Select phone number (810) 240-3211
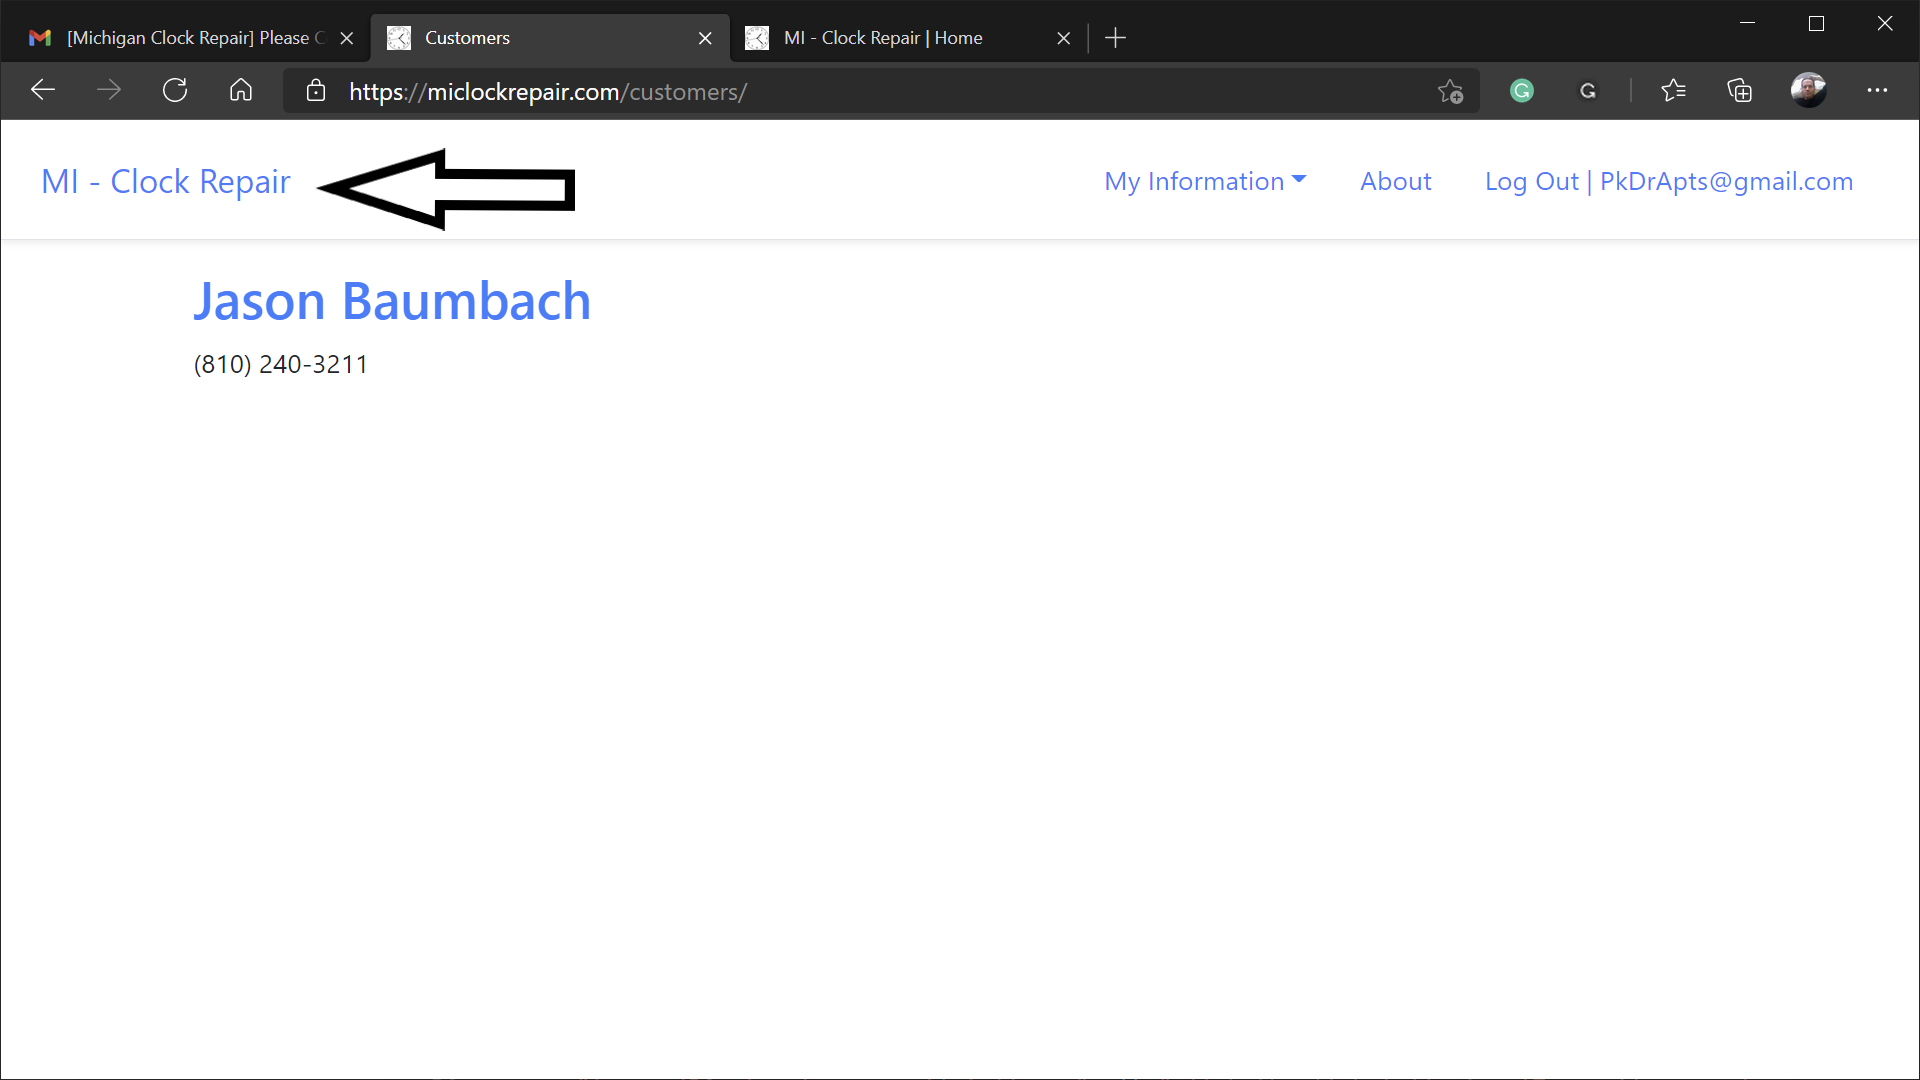Screen dimensions: 1920x1080 281,365
